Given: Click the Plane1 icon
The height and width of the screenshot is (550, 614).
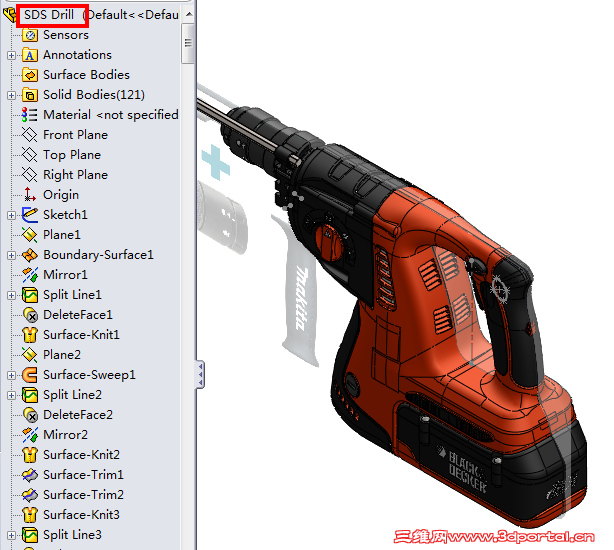Looking at the screenshot, I should point(30,235).
